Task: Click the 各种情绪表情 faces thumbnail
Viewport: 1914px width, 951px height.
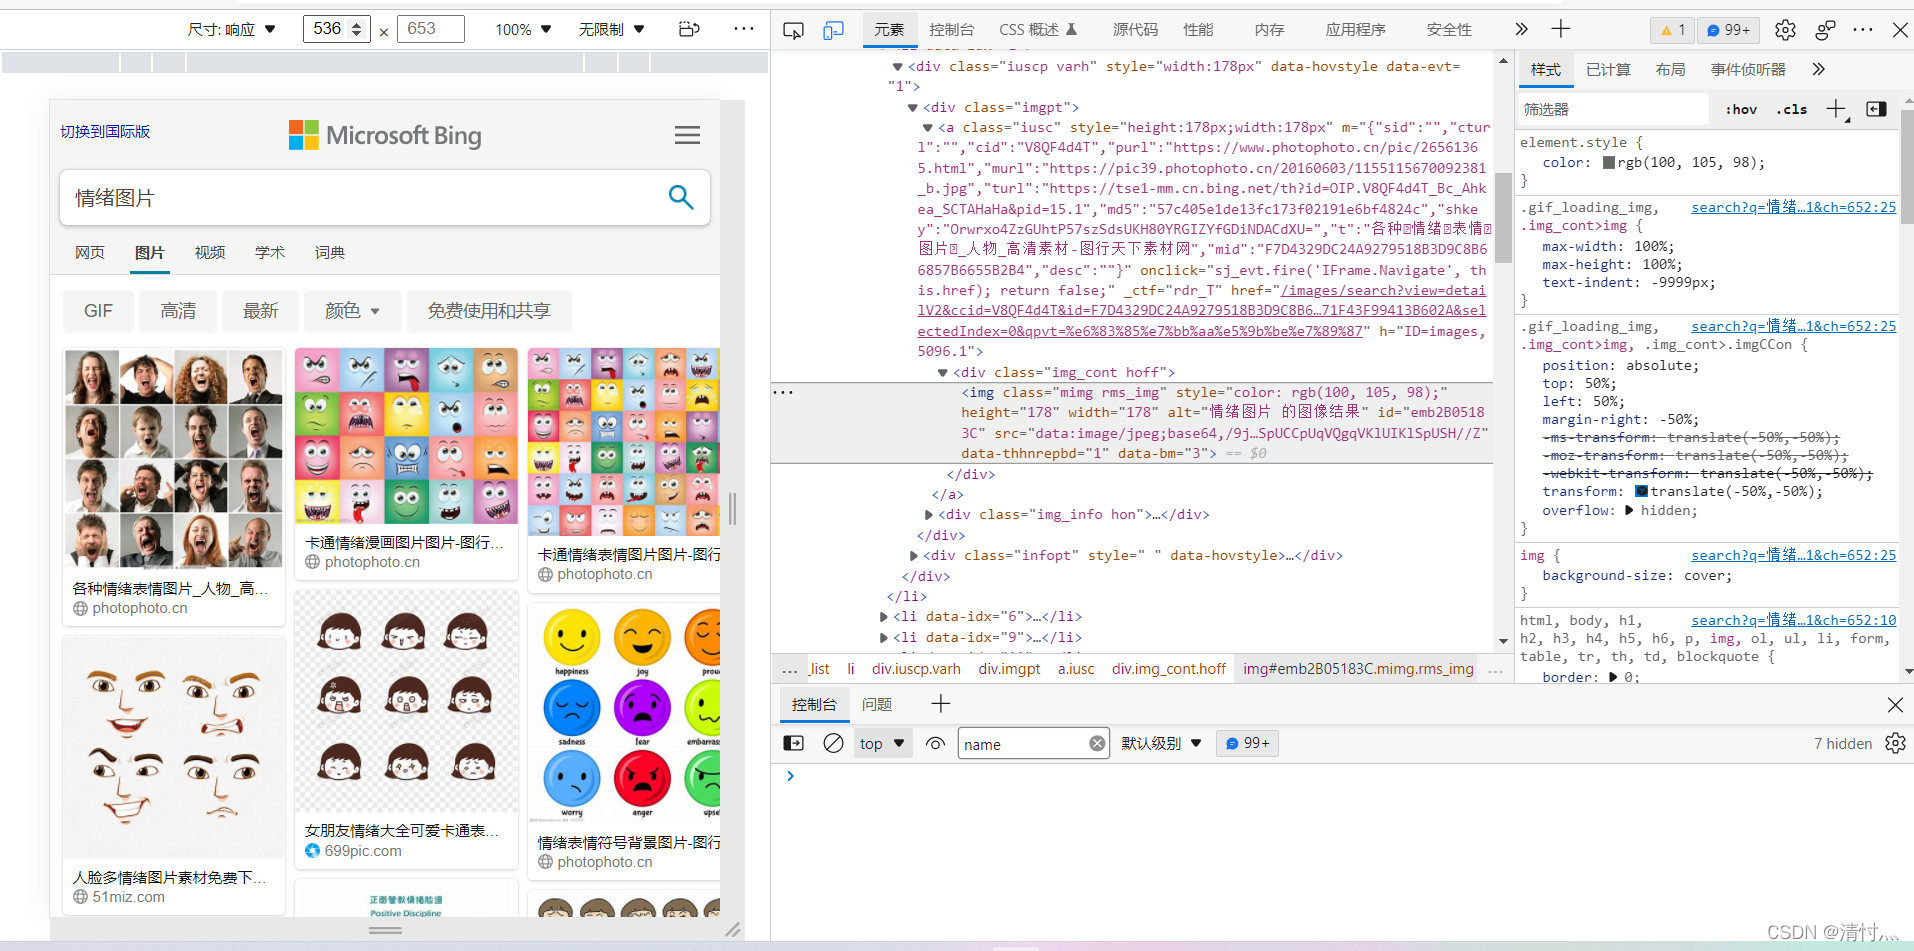Action: [x=174, y=458]
